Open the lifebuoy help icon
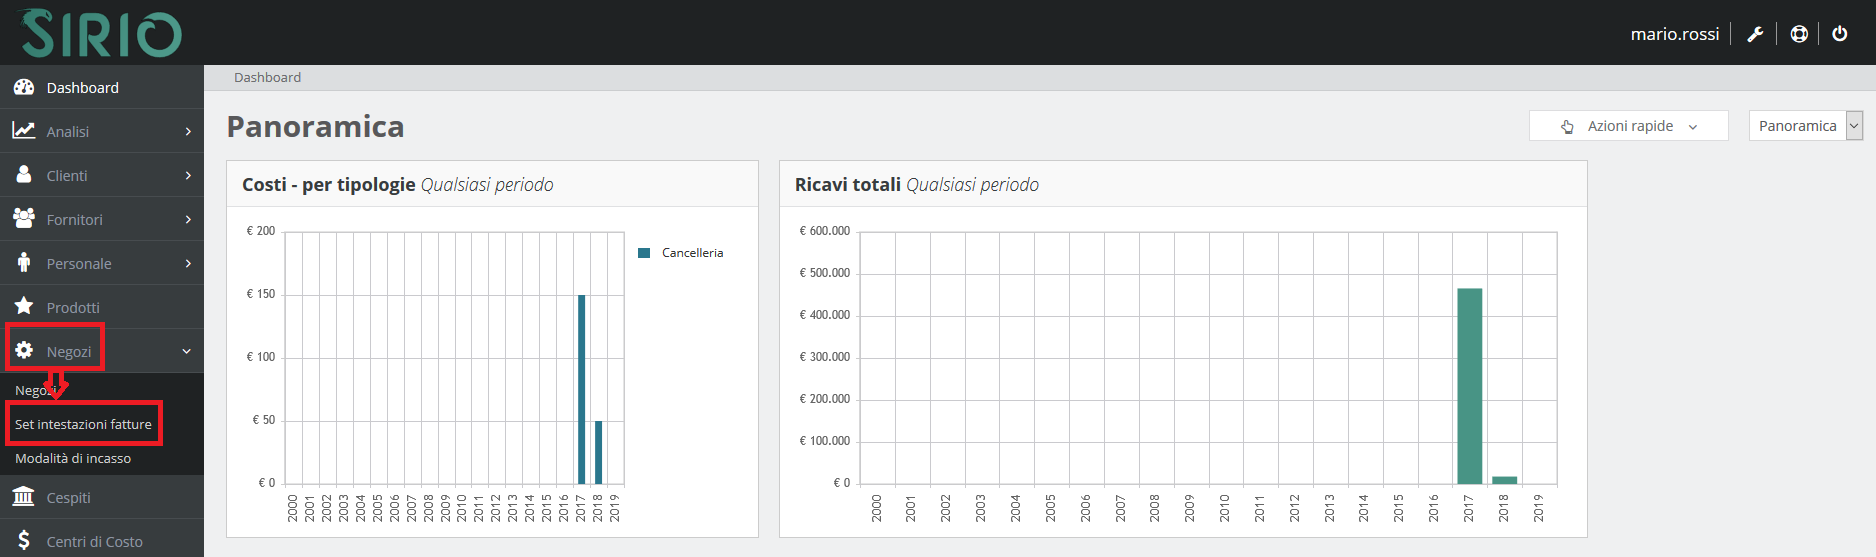The width and height of the screenshot is (1876, 557). coord(1799,34)
